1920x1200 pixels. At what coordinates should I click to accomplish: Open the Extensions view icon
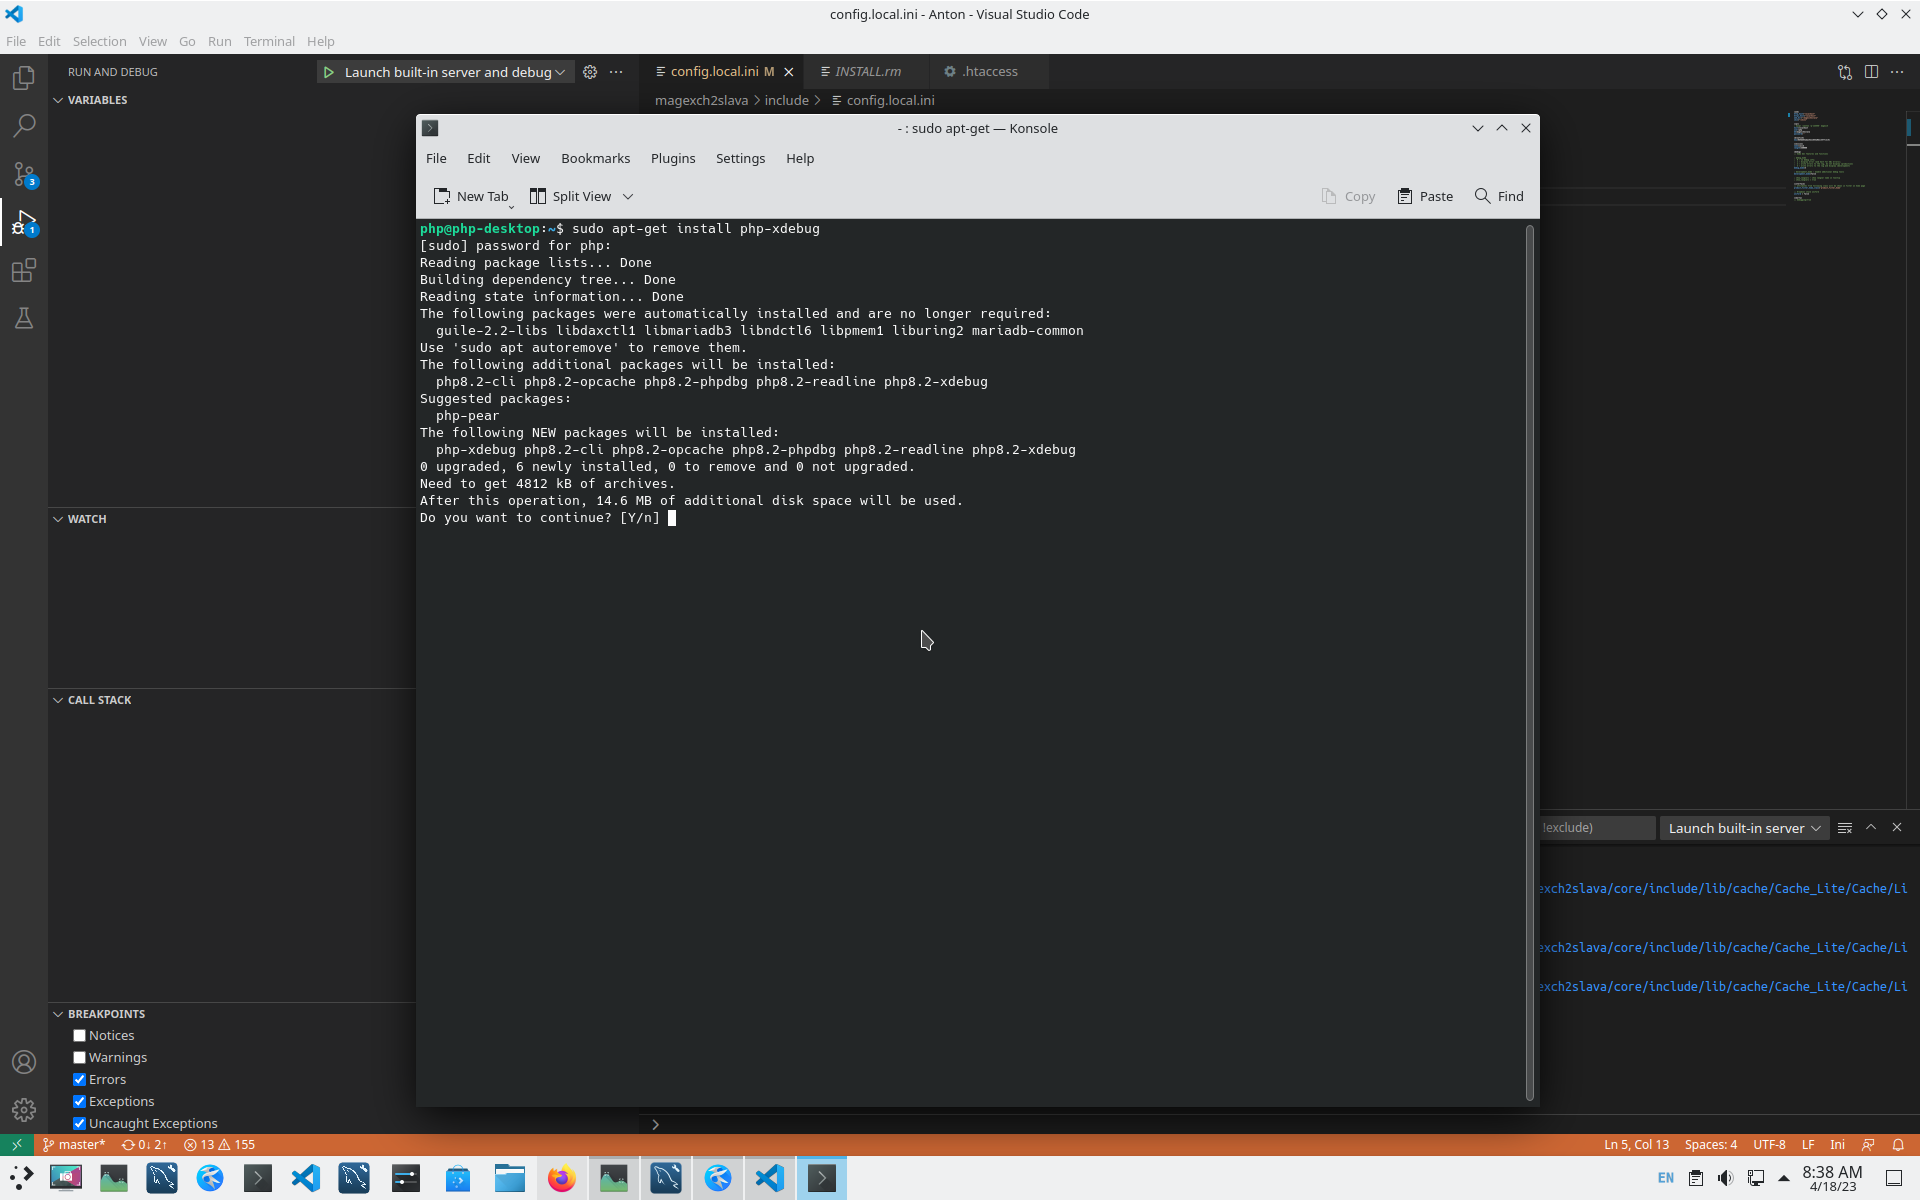click(24, 270)
